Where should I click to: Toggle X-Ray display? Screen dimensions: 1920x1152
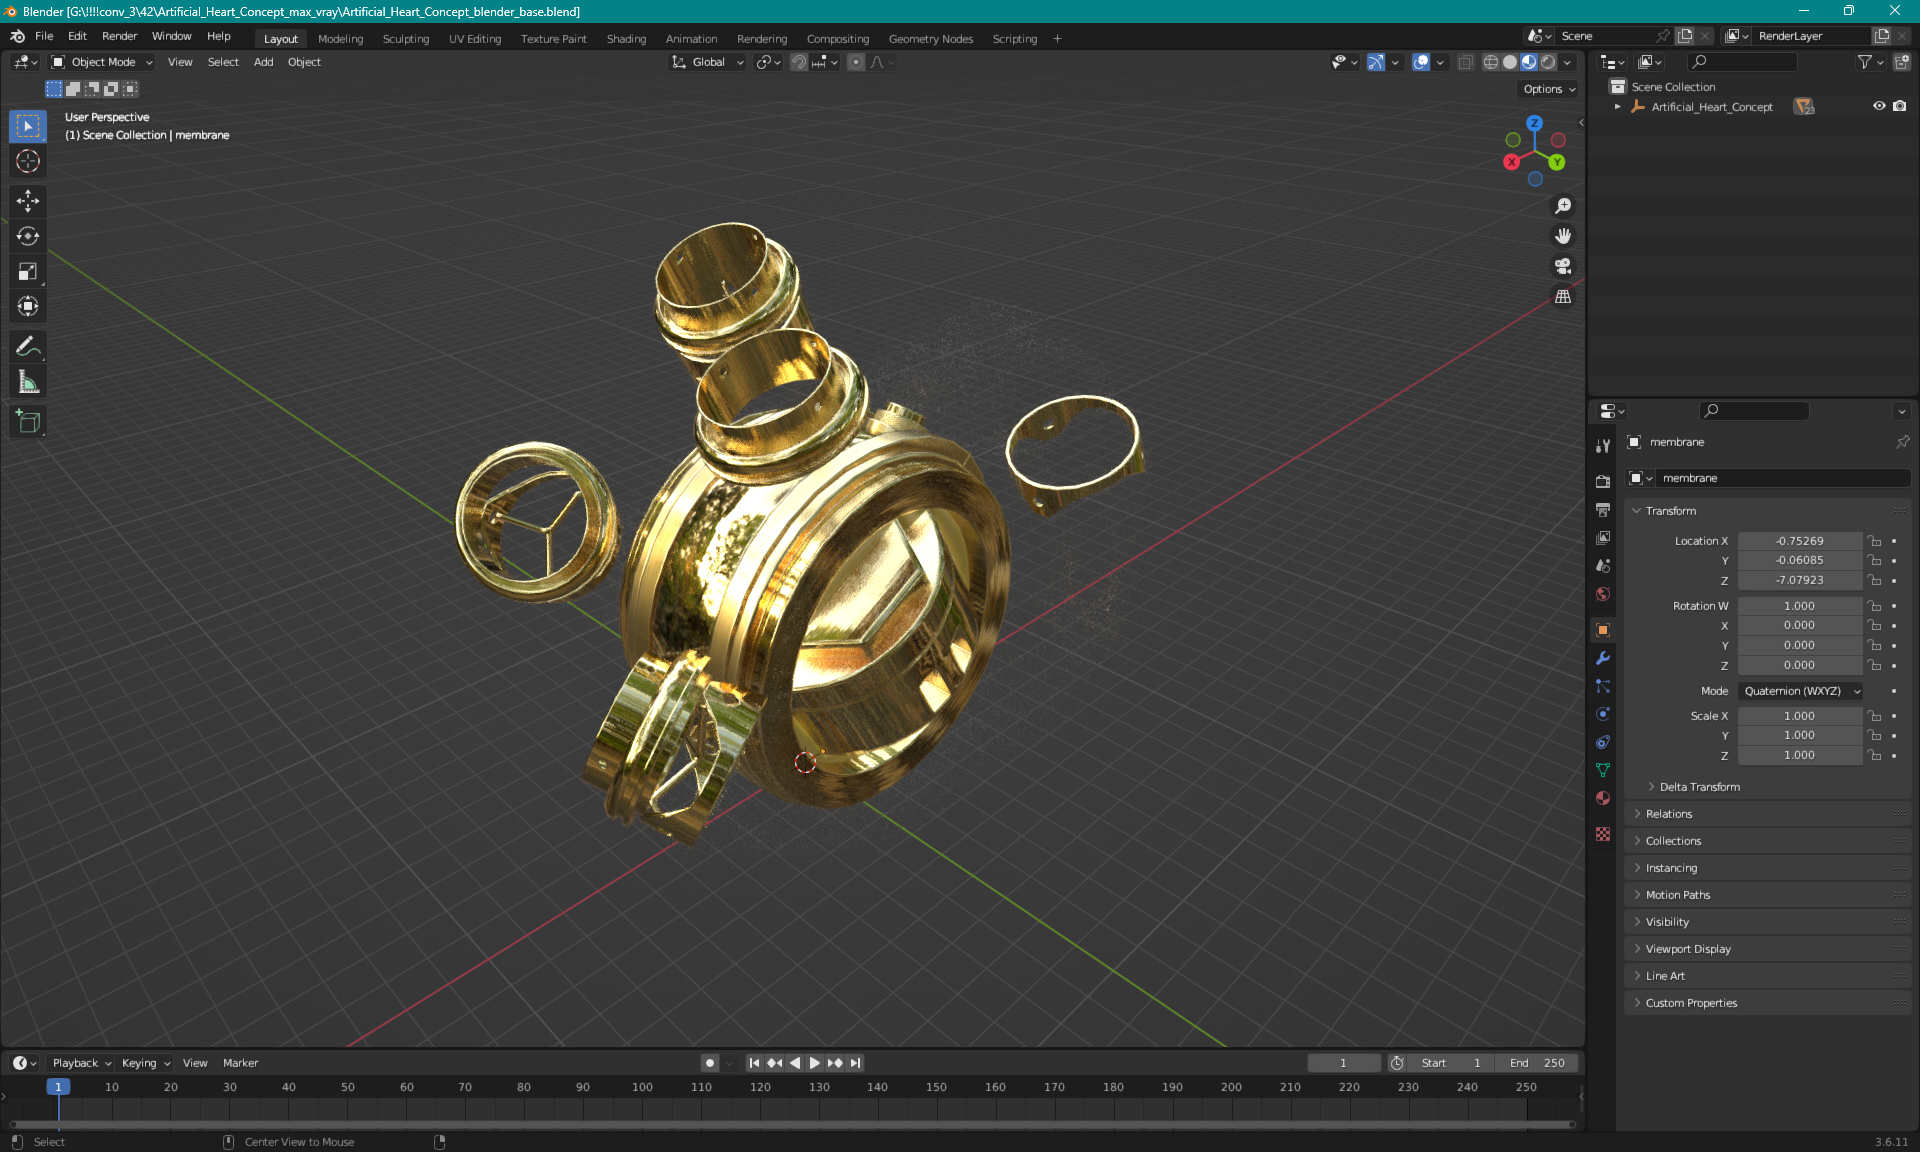1466,62
